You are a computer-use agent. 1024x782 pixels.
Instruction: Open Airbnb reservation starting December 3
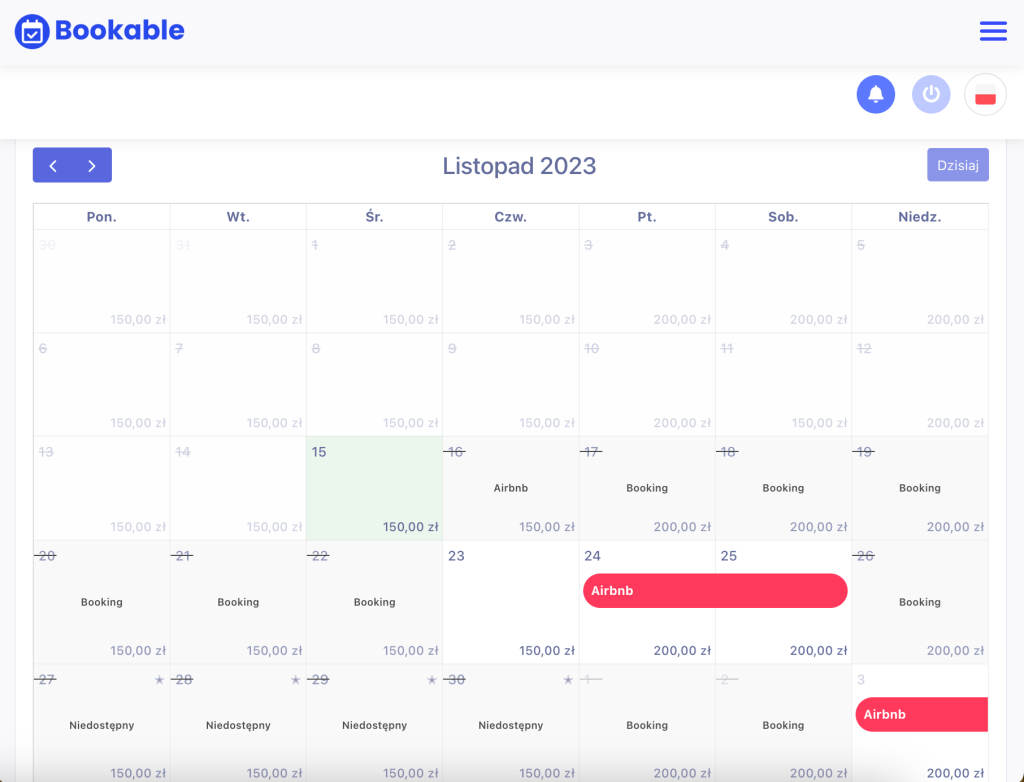921,714
